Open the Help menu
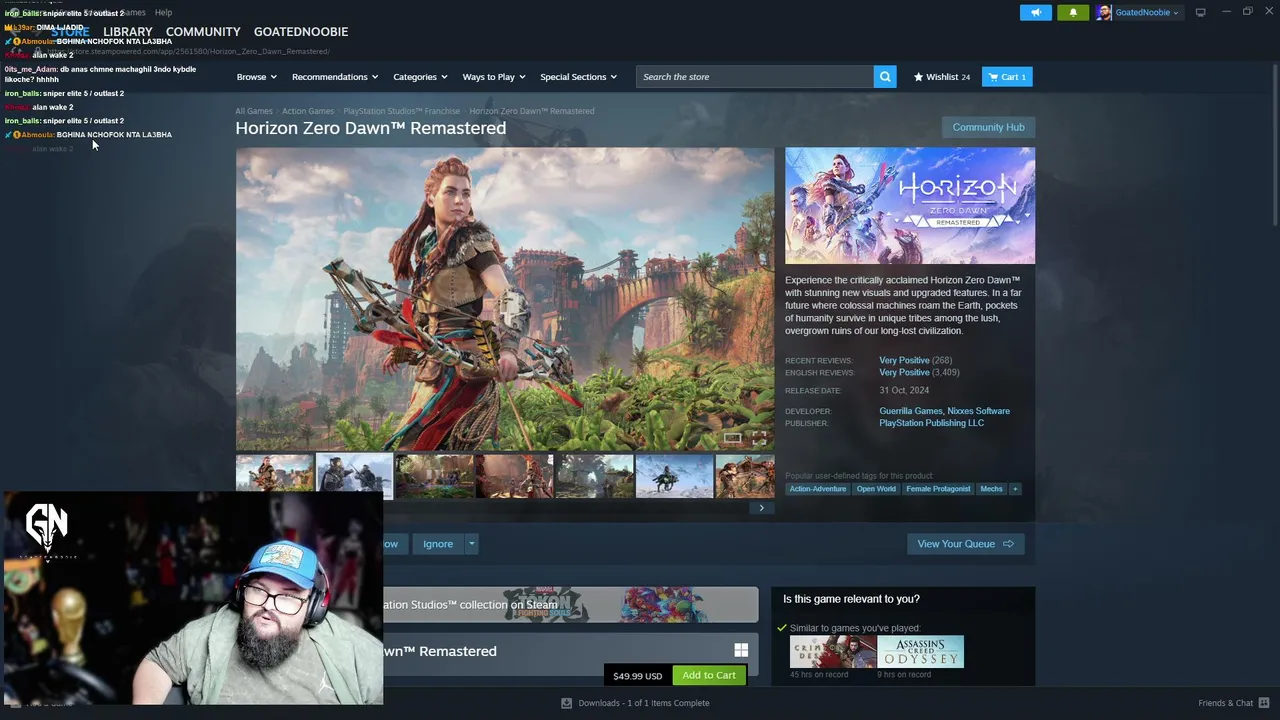Image resolution: width=1280 pixels, height=720 pixels. [x=163, y=12]
